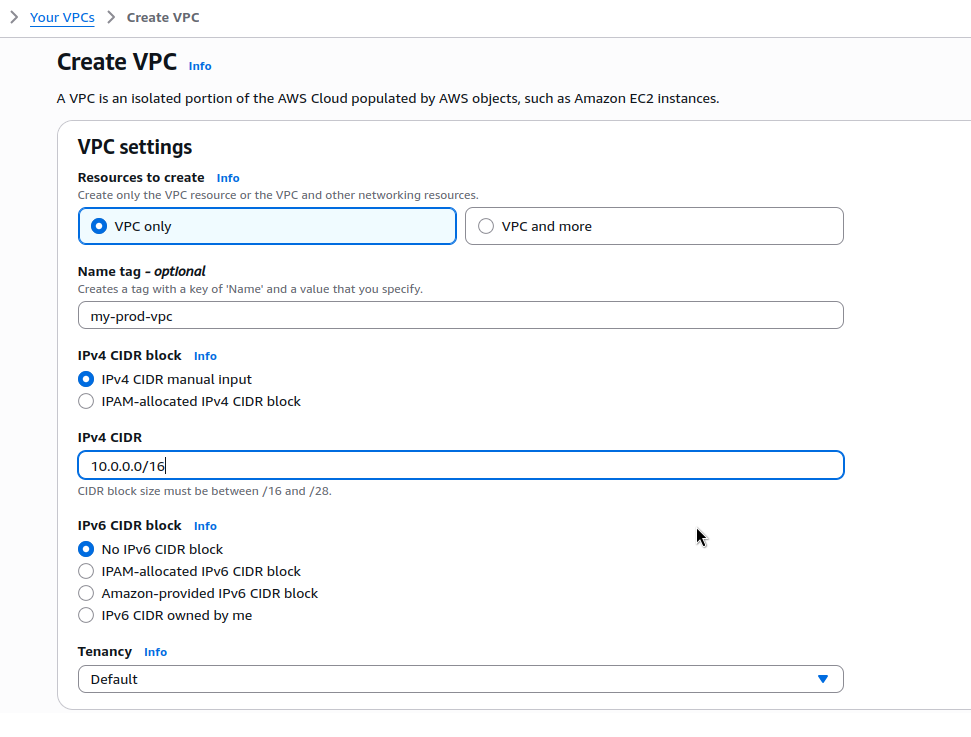The height and width of the screenshot is (737, 971).
Task: Choose IPAM-allocated IPv4 CIDR block
Action: [189, 401]
